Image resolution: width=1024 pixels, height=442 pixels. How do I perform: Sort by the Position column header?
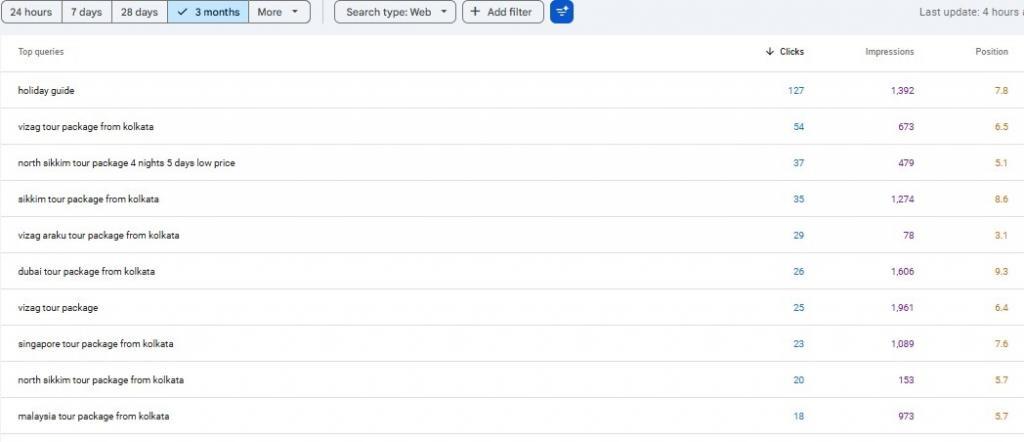[991, 52]
